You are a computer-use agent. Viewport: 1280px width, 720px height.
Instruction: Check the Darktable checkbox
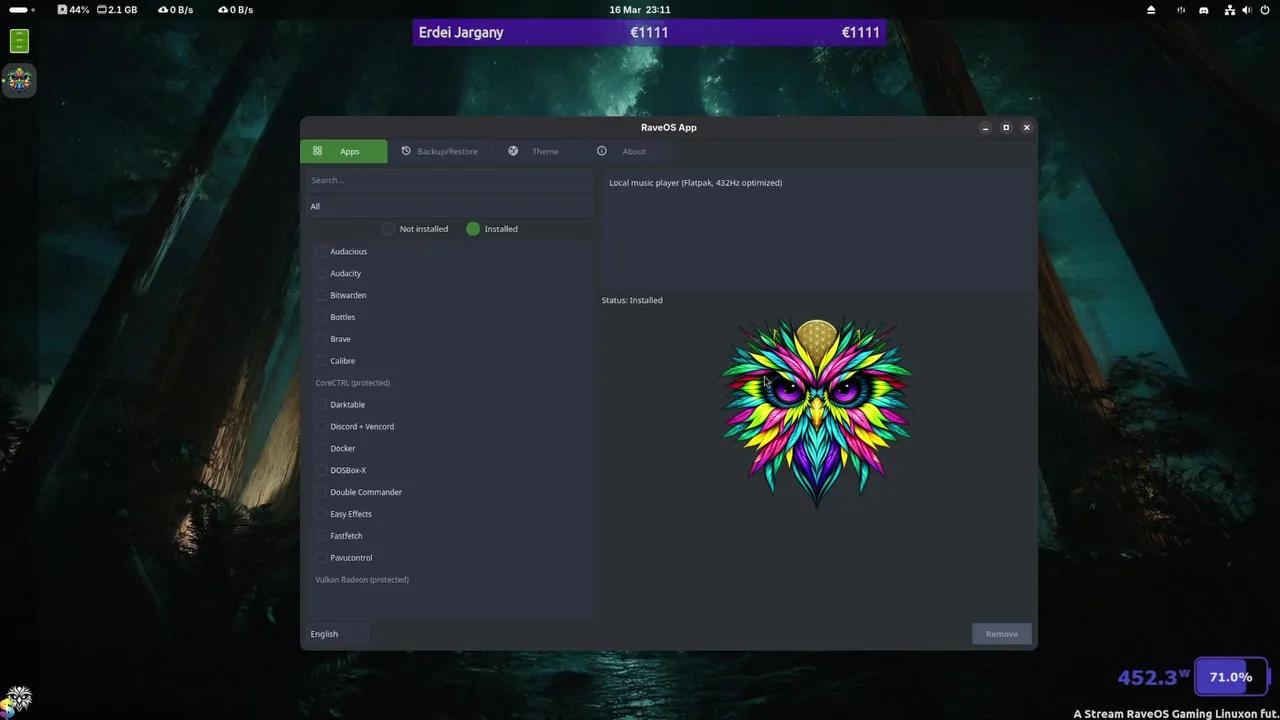(321, 405)
